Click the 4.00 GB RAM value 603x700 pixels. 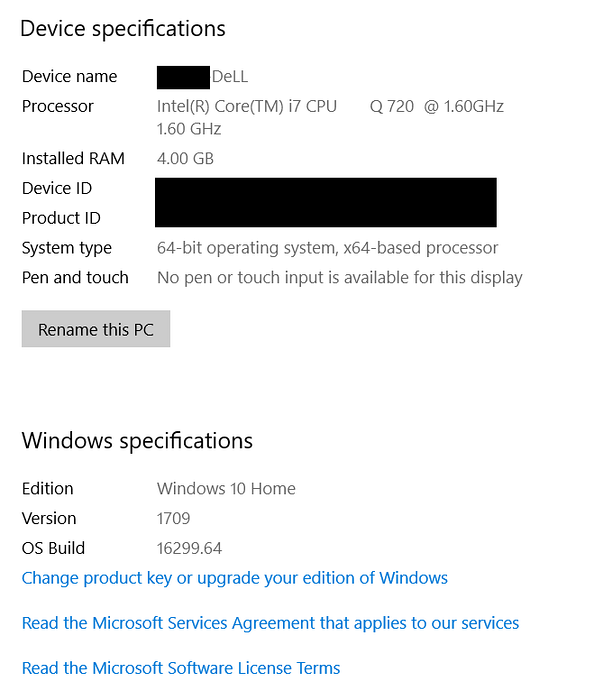click(185, 158)
